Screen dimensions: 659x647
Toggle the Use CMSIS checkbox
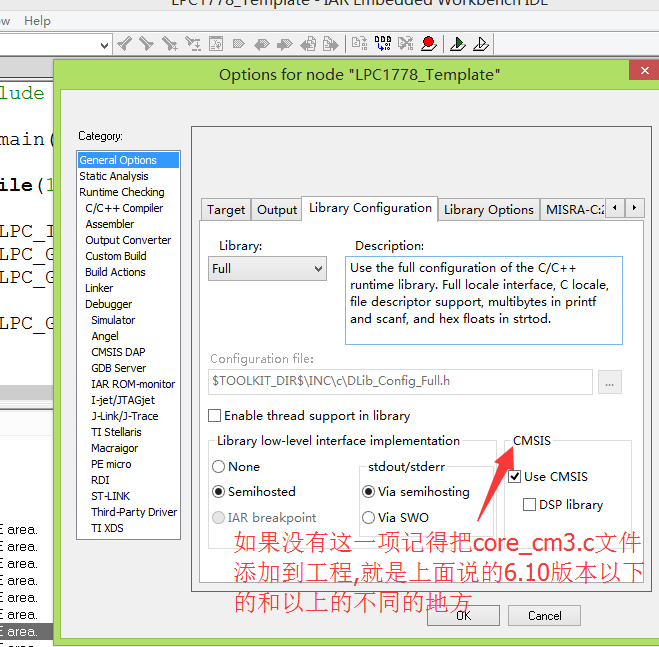(515, 476)
